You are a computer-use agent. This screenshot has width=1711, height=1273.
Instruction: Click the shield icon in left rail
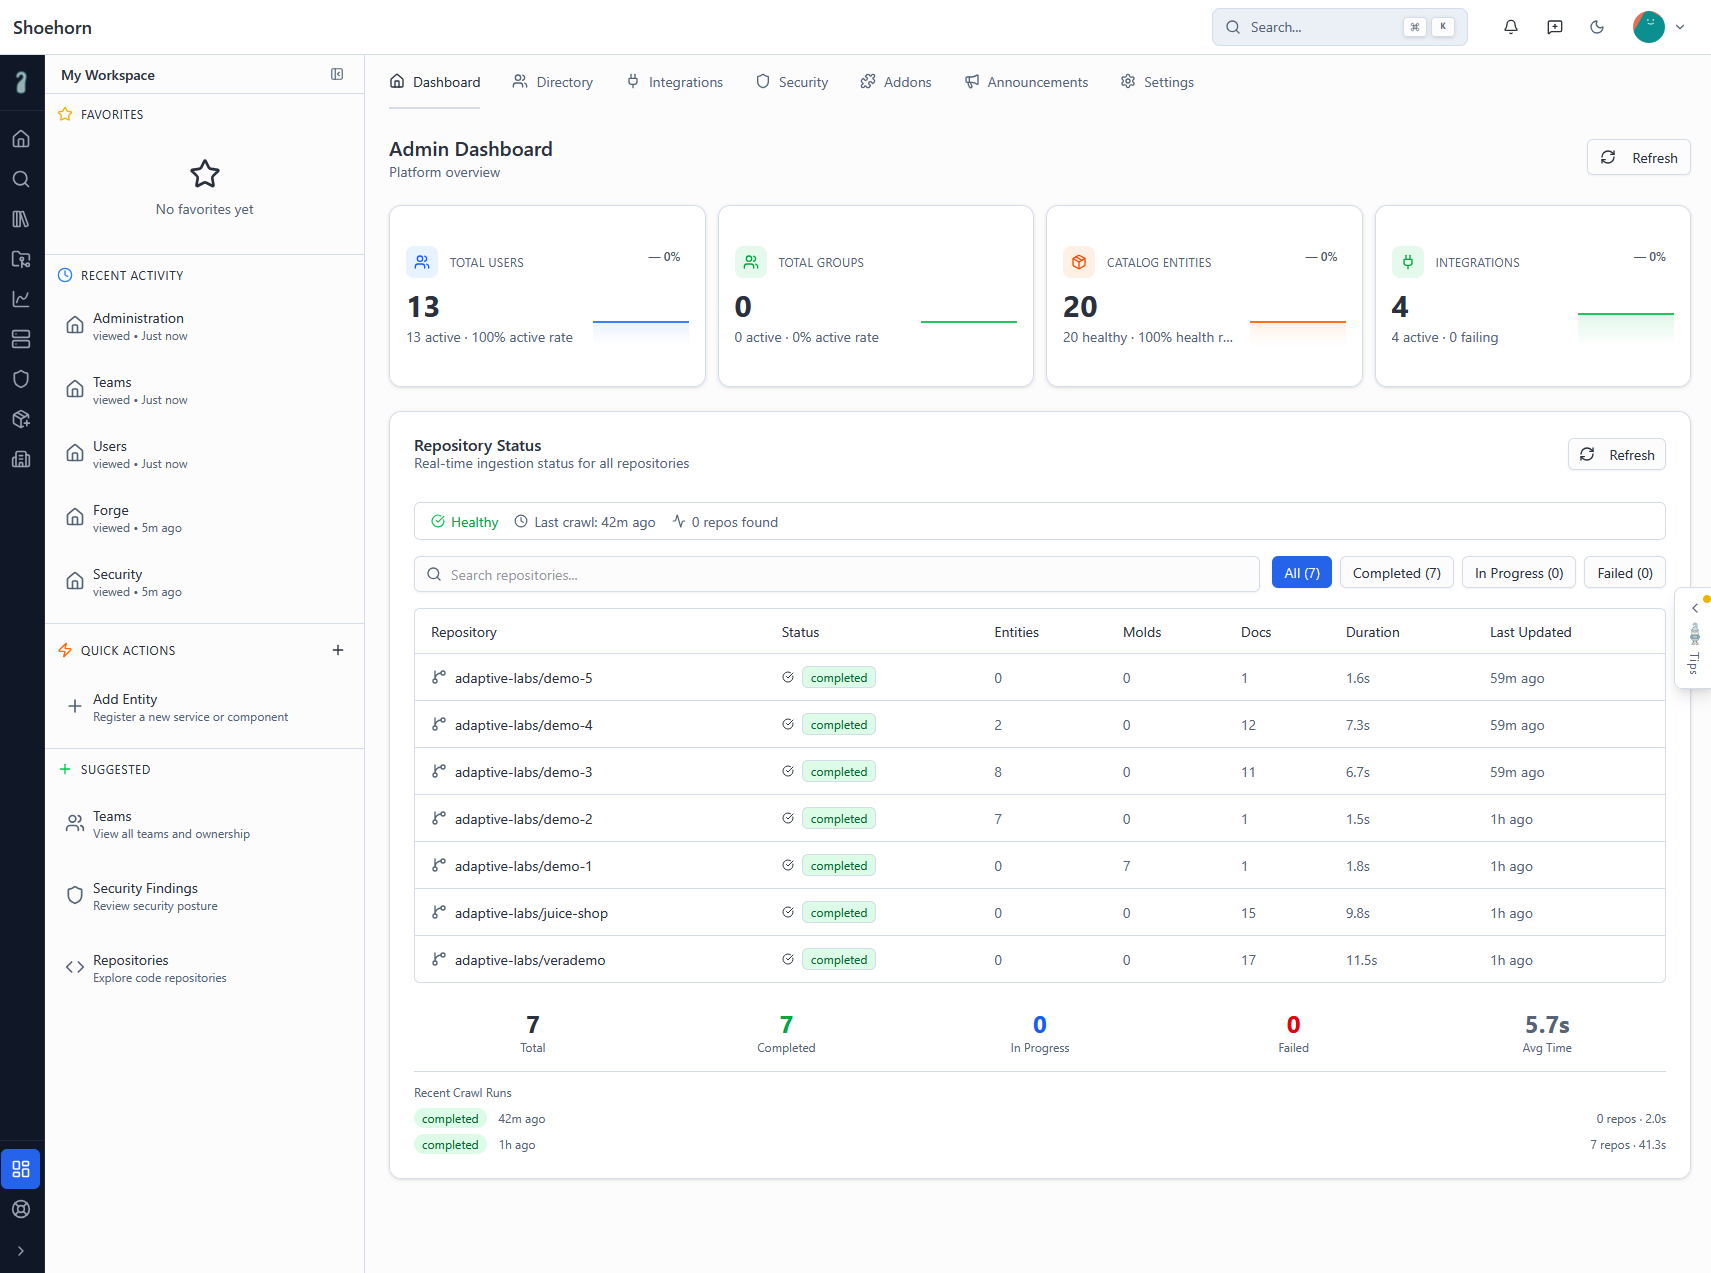tap(21, 379)
